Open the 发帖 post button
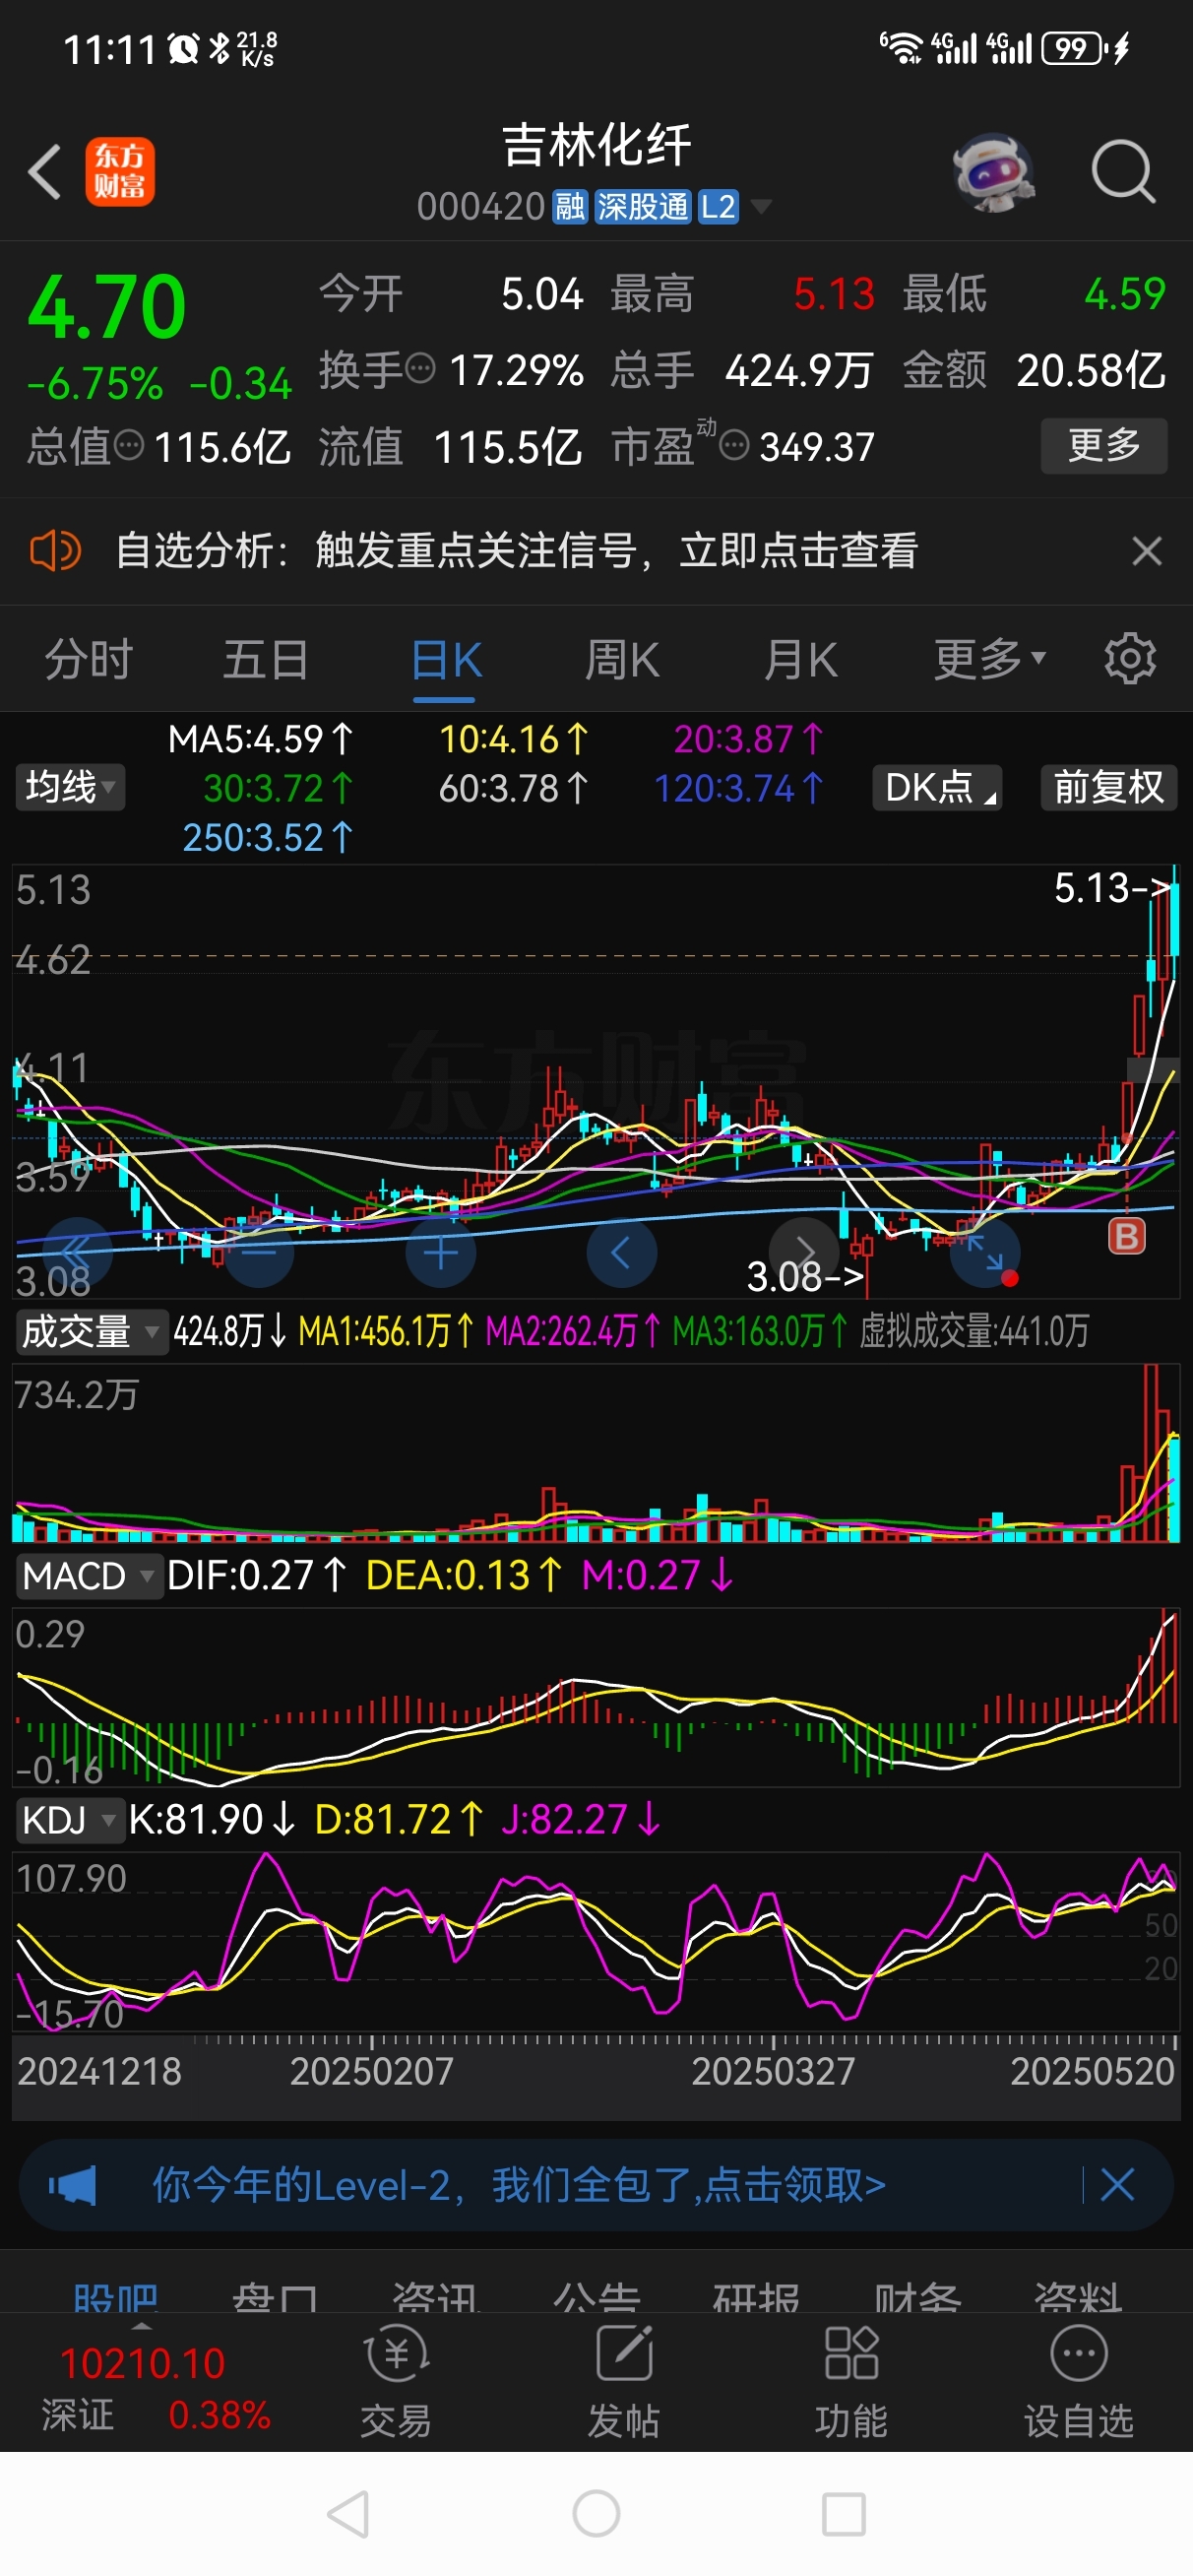This screenshot has width=1193, height=2576. pyautogui.click(x=624, y=2381)
